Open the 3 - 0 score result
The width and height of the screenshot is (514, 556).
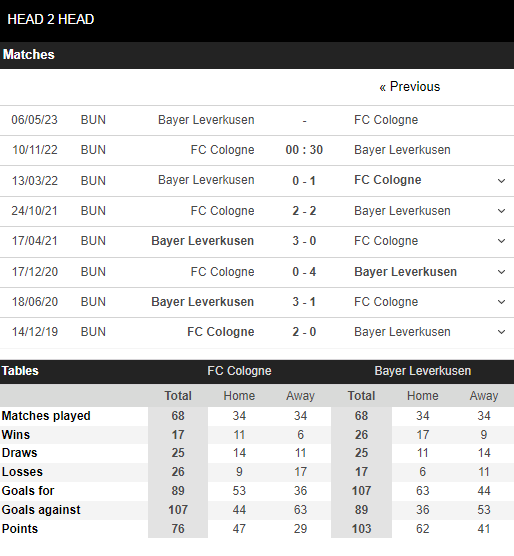pyautogui.click(x=304, y=241)
